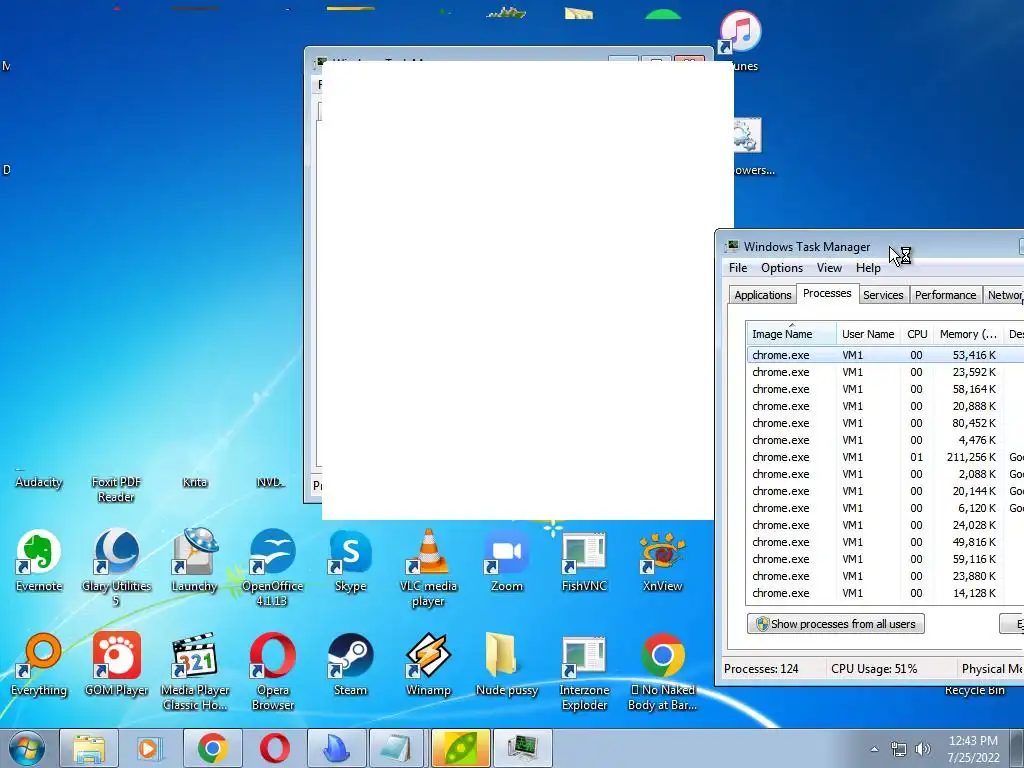
Task: Select the Audacity desktop label
Action: (39, 482)
